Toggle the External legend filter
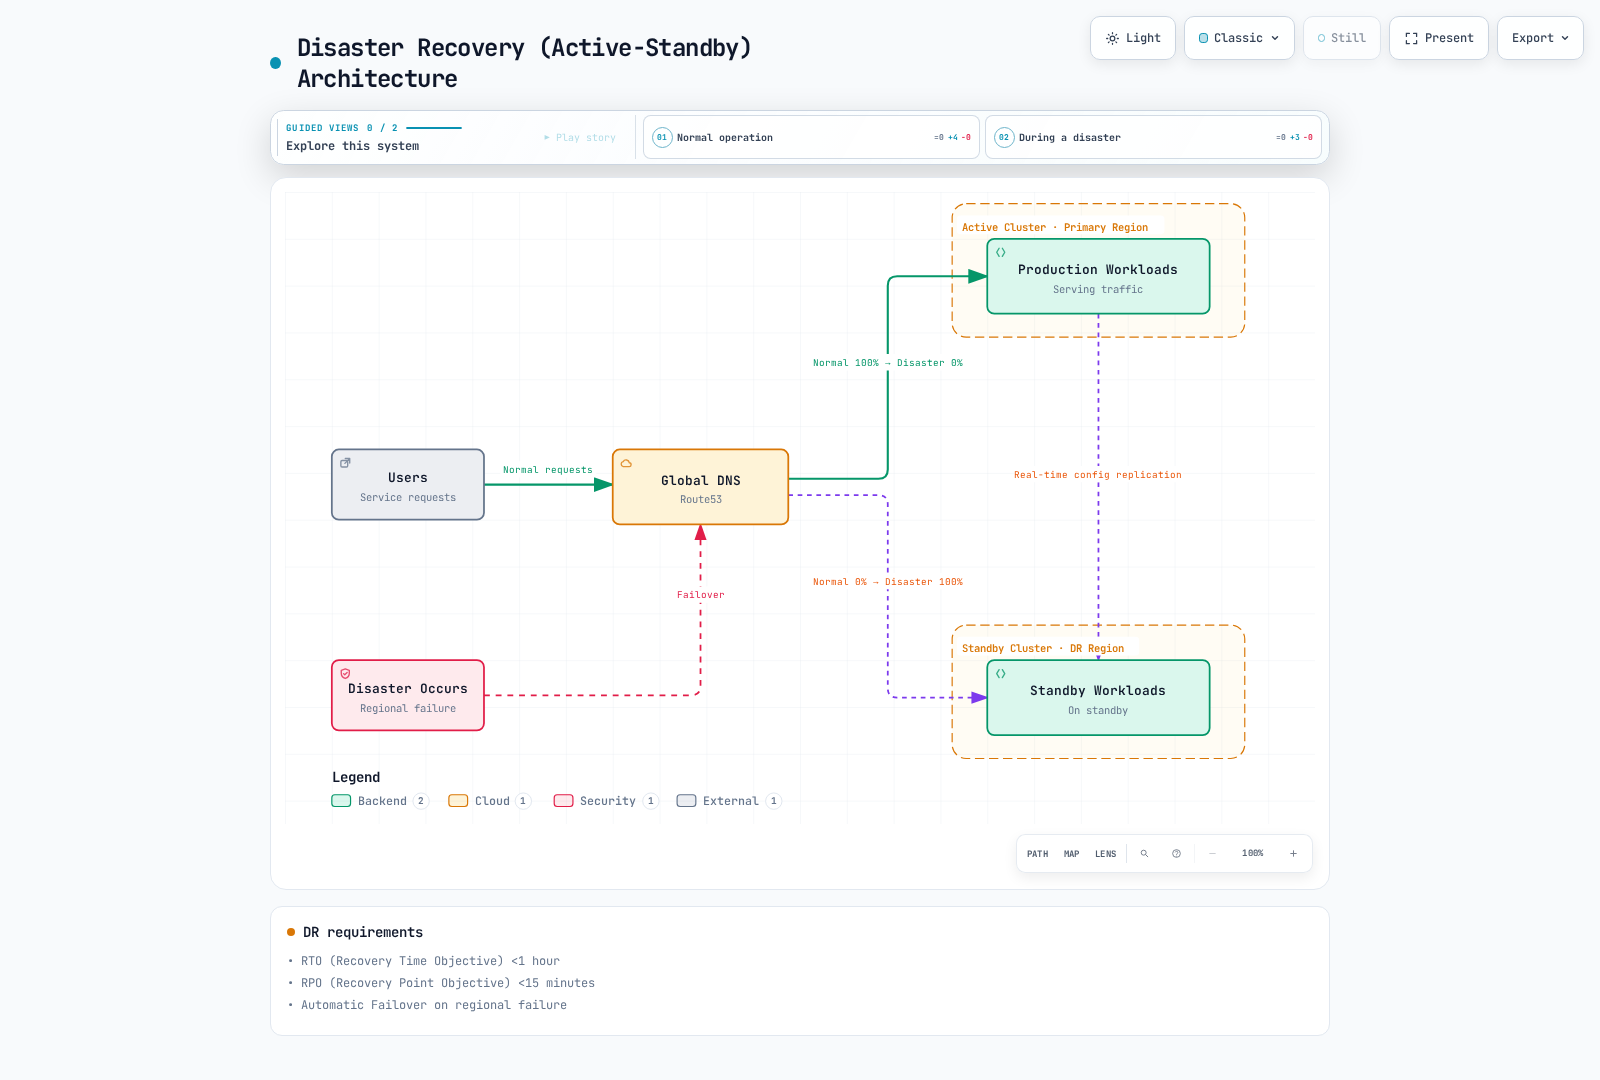The height and width of the screenshot is (1080, 1600). pyautogui.click(x=729, y=801)
